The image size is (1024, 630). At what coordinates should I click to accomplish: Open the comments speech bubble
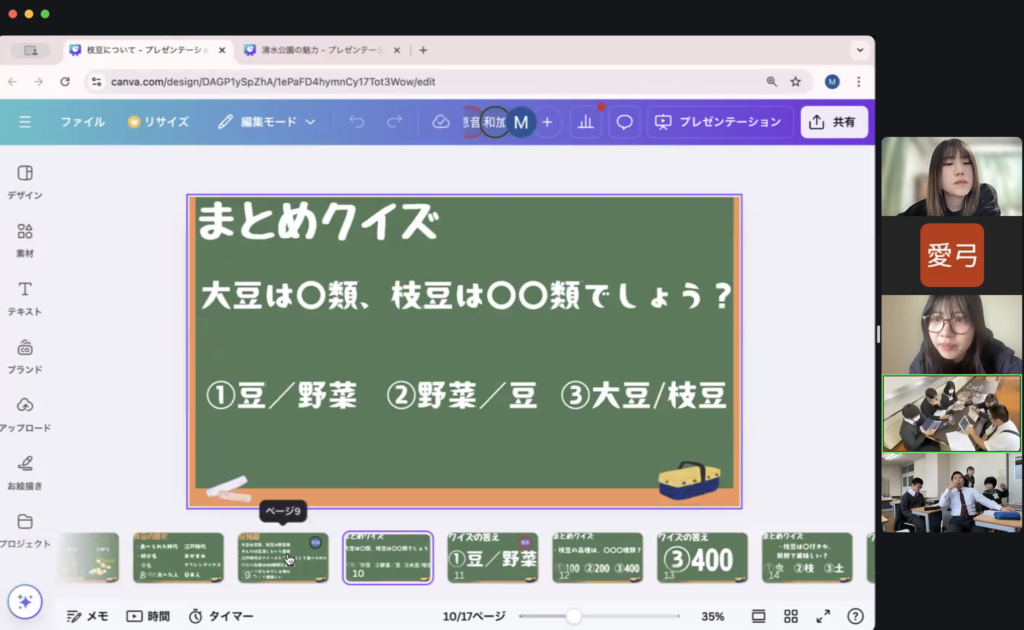pyautogui.click(x=624, y=122)
